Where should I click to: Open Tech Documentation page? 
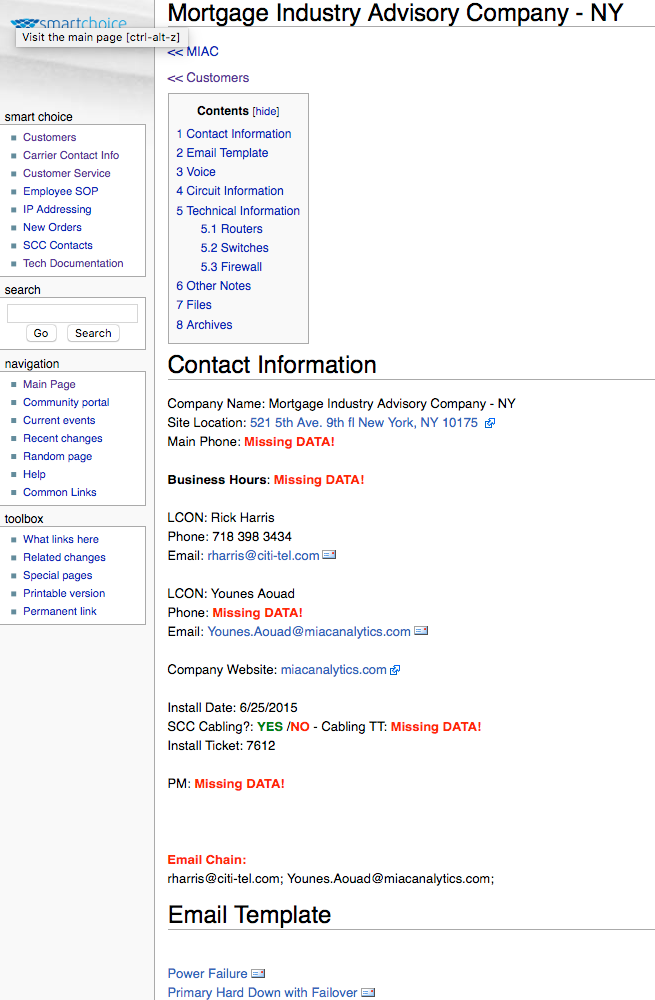tap(73, 263)
